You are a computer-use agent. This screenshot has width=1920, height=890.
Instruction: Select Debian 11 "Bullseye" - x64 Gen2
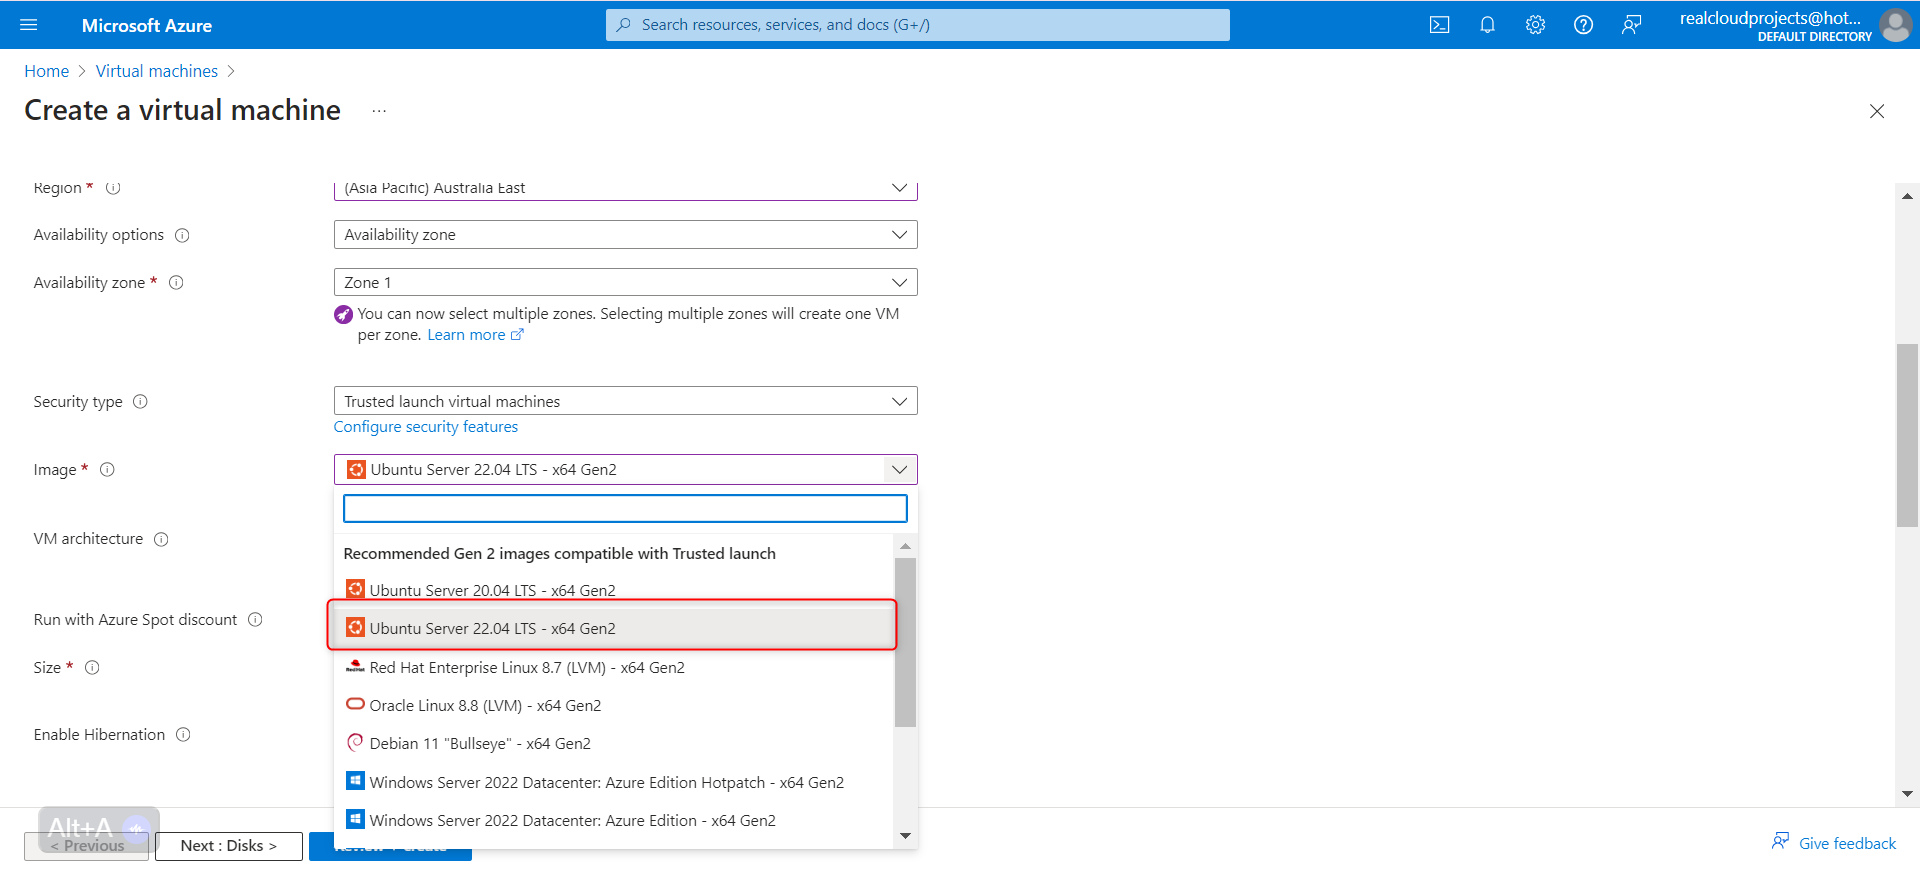(613, 743)
